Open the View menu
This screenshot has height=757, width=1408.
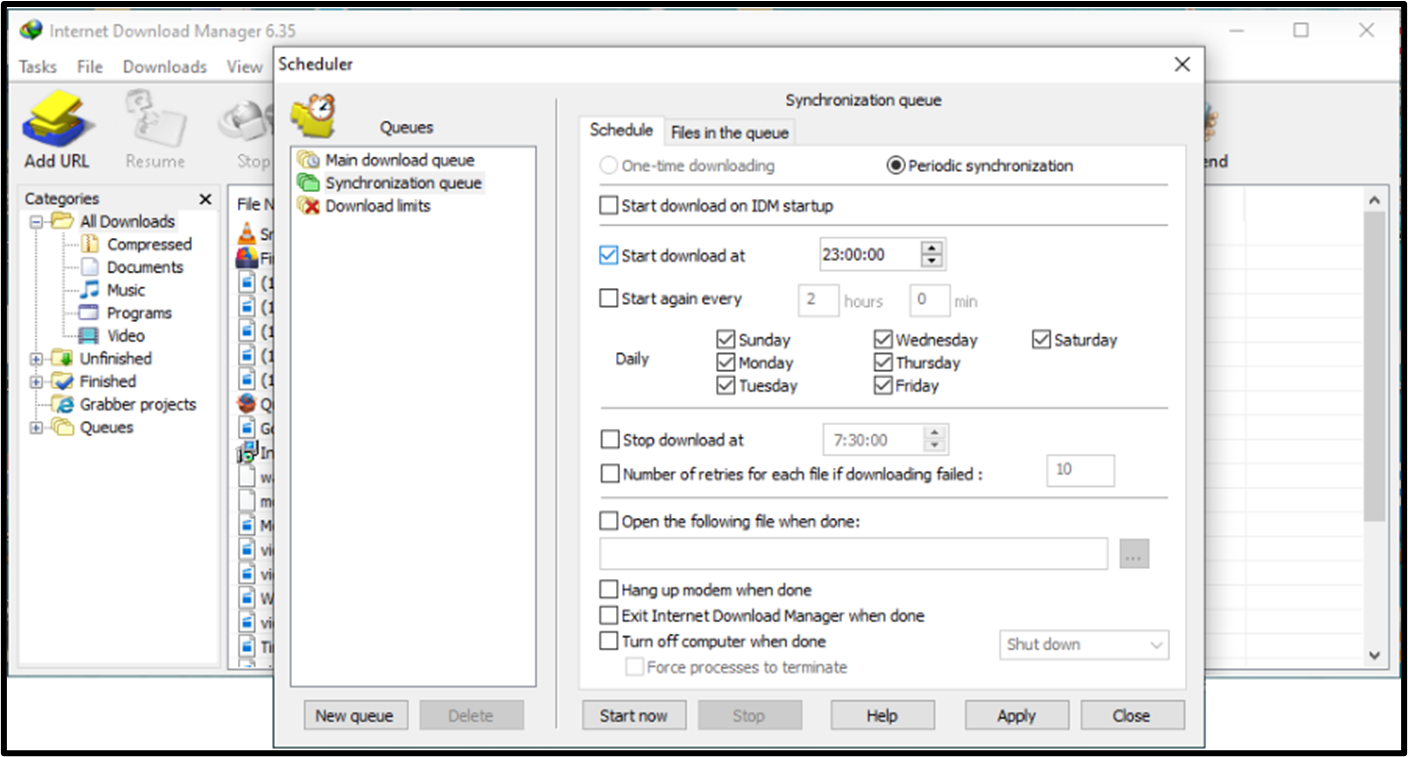[244, 67]
